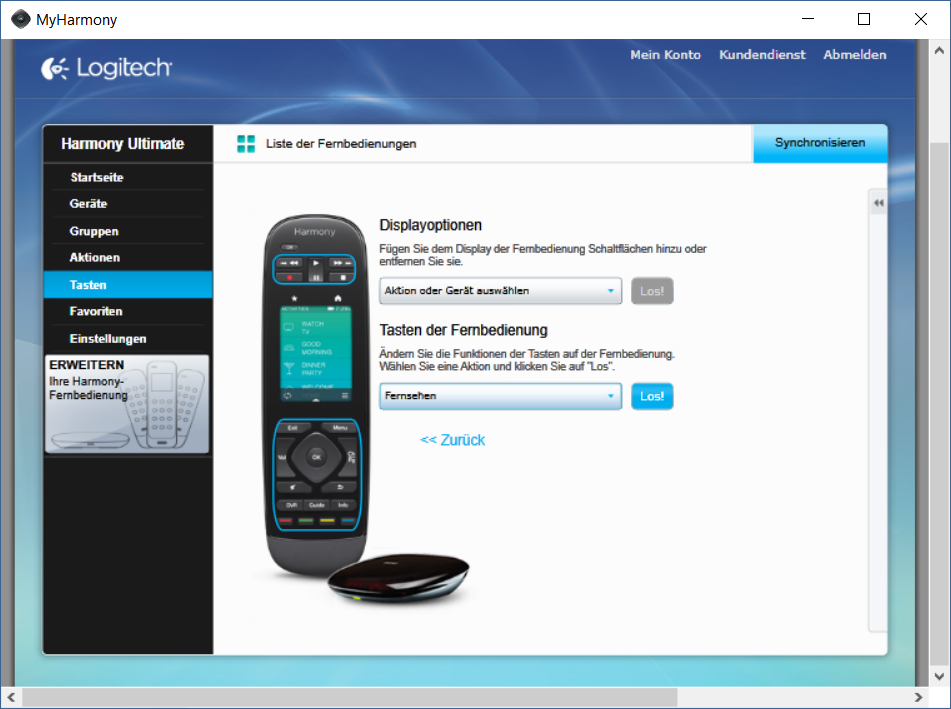This screenshot has width=951, height=709.
Task: Open the Geräte section in sidebar
Action: click(x=88, y=204)
